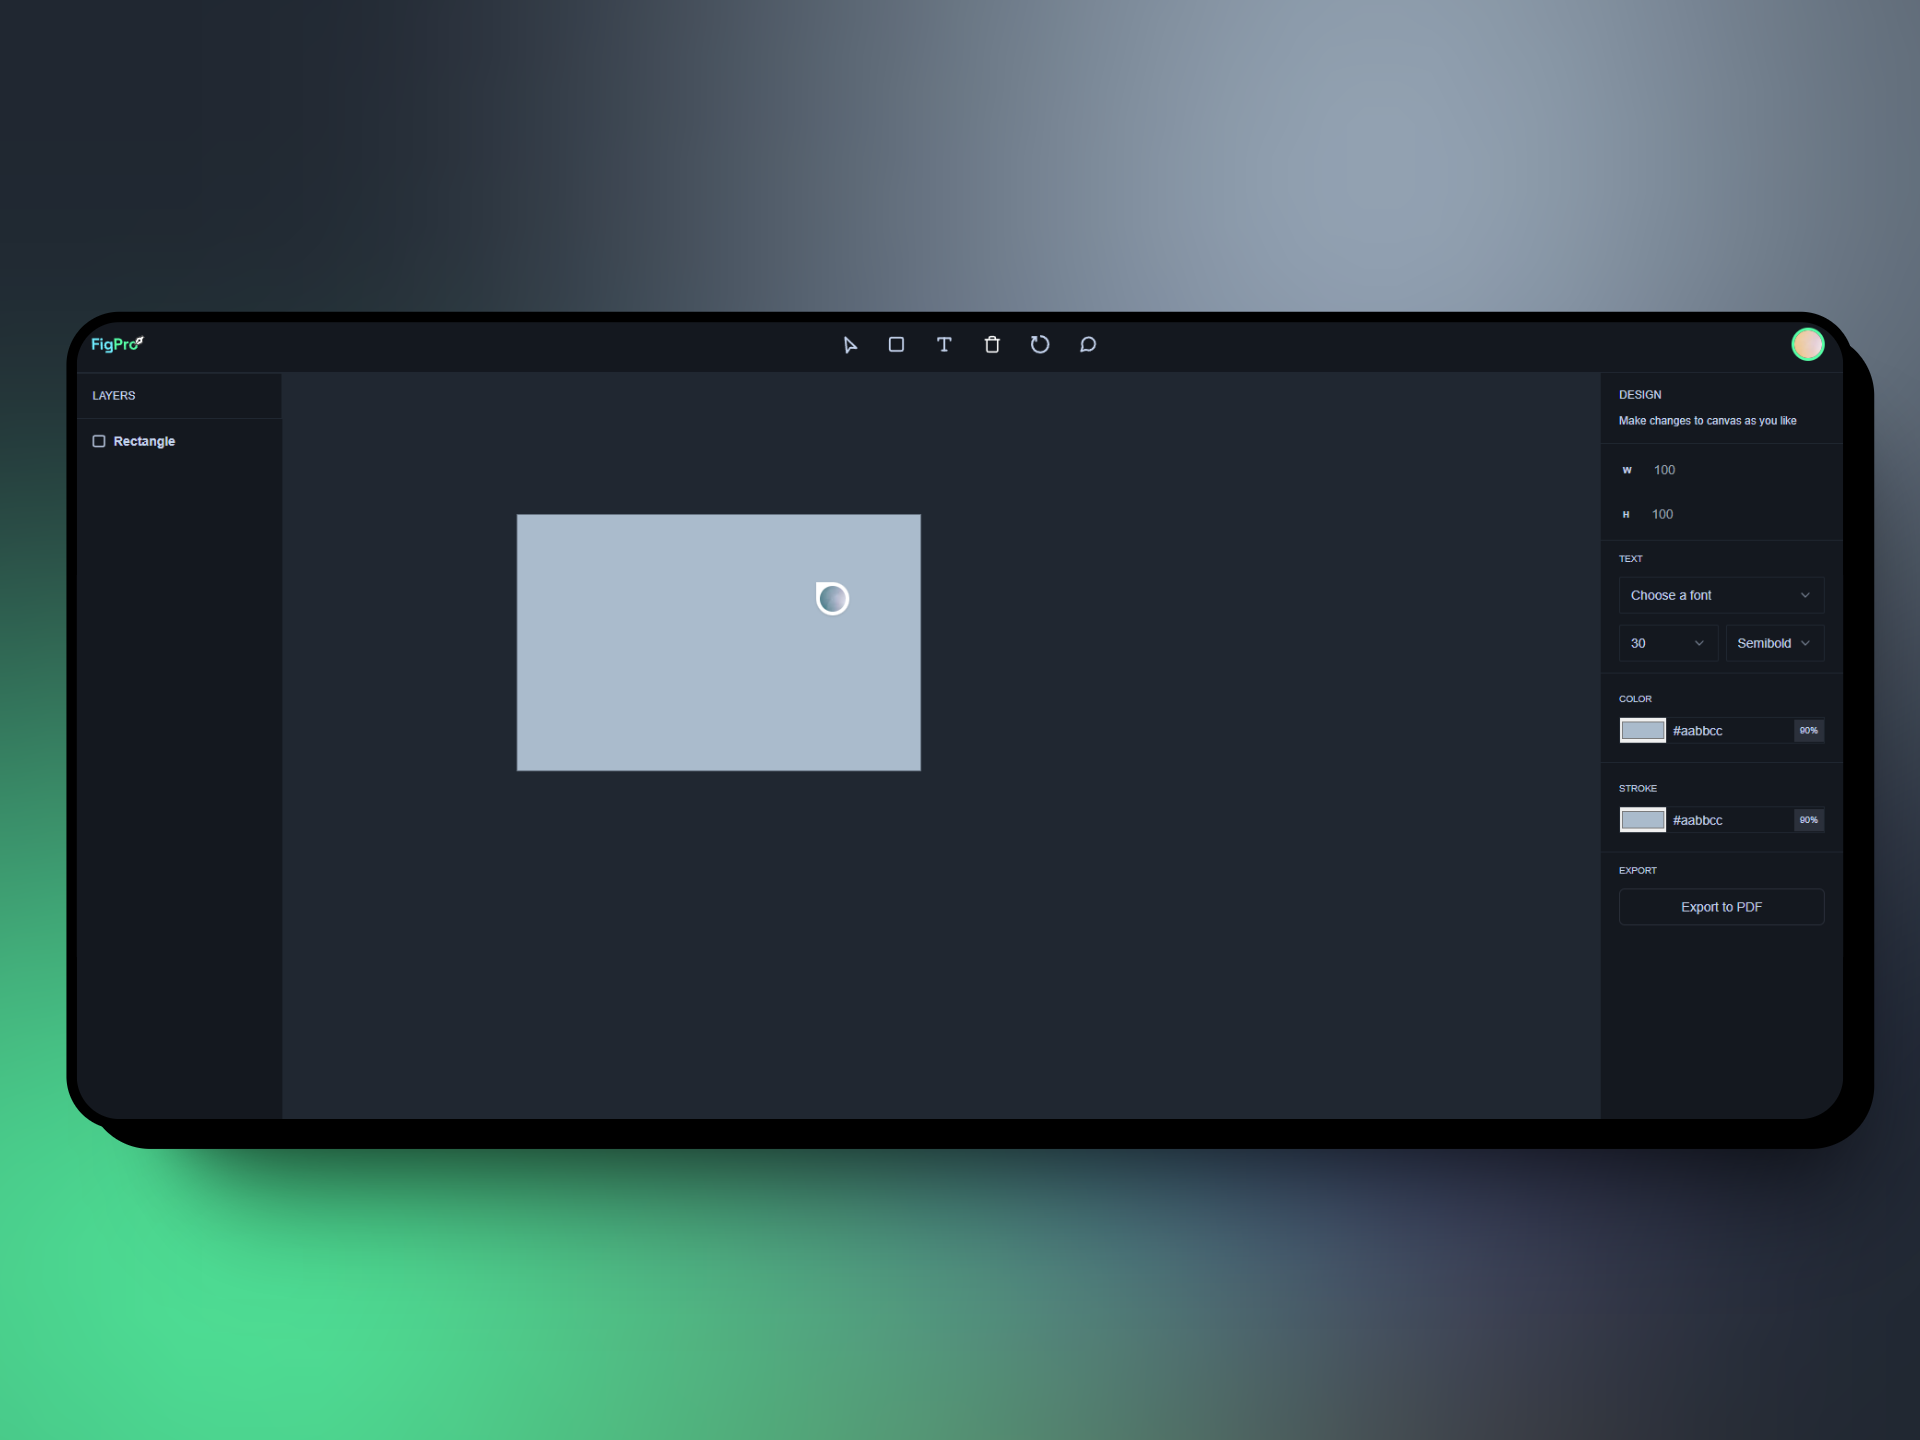Open the comments tool
The image size is (1920, 1440).
(1088, 345)
